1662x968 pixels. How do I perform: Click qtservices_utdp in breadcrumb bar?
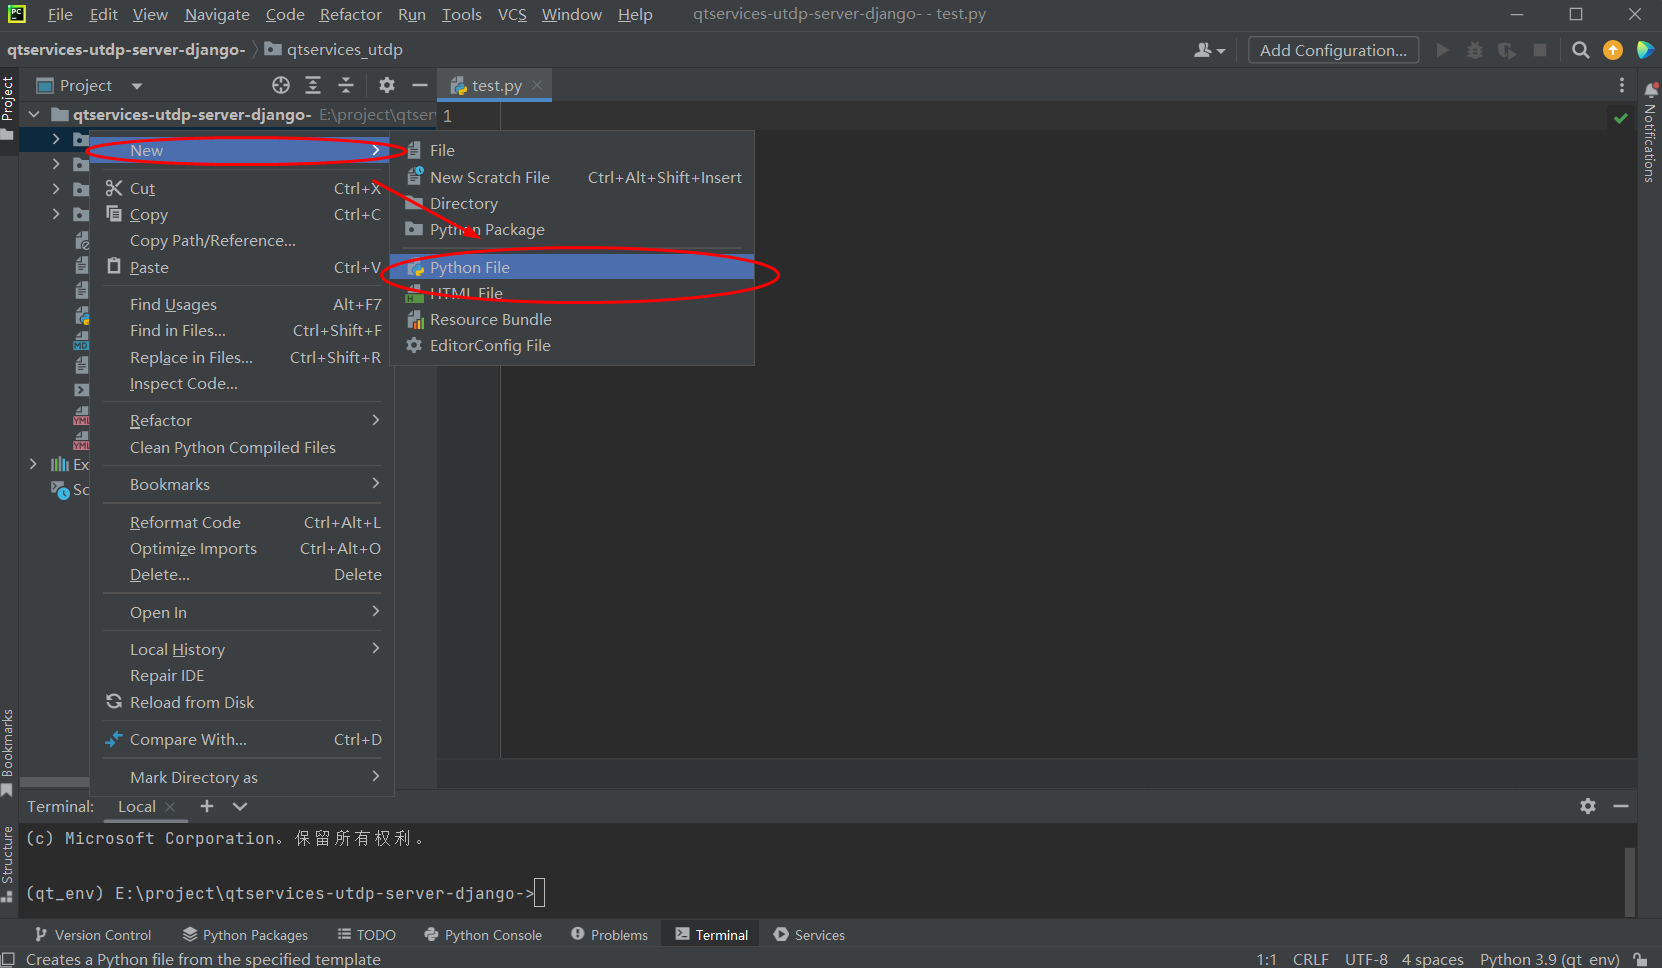[334, 50]
